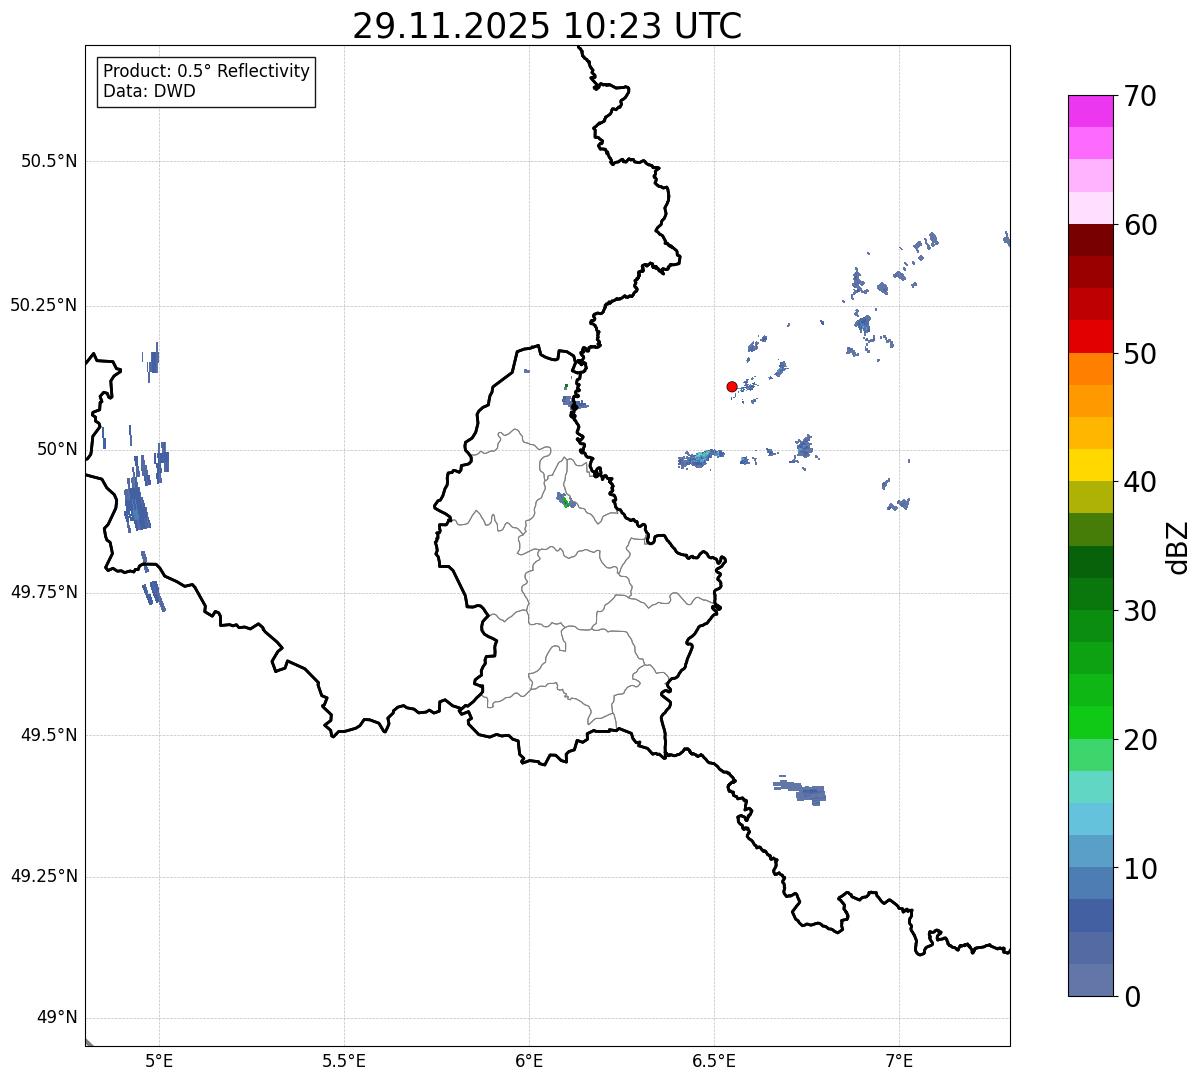1202x1081 pixels.
Task: Click the colorbar 0 value label
Action: tap(1133, 997)
